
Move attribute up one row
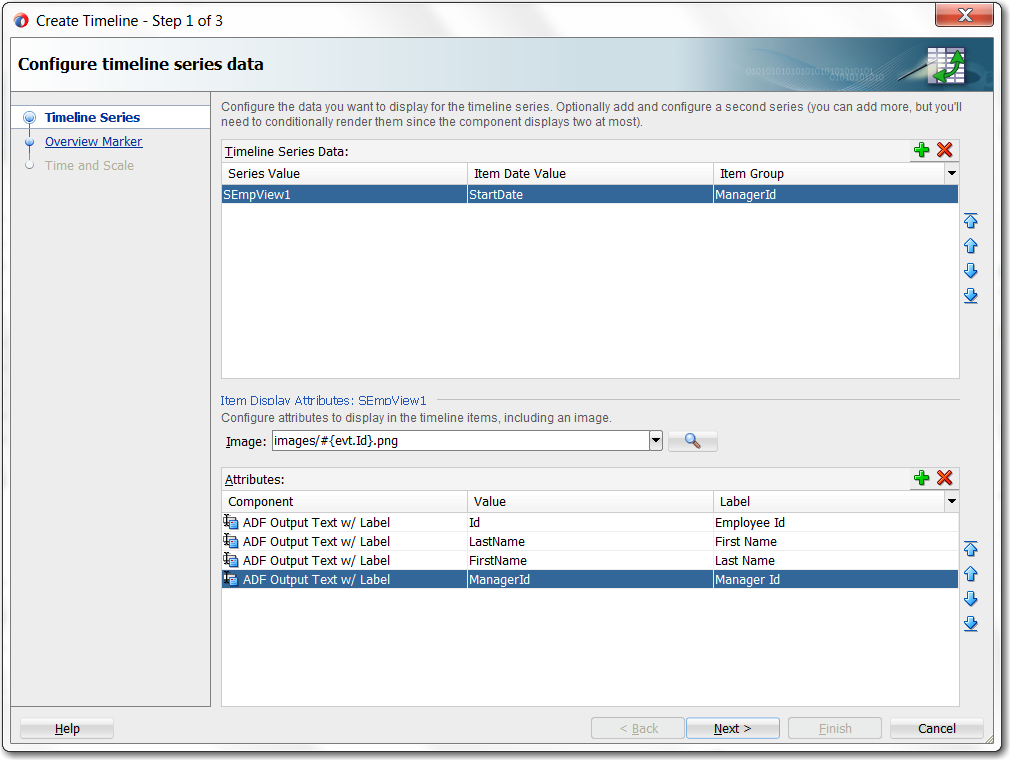coord(971,574)
